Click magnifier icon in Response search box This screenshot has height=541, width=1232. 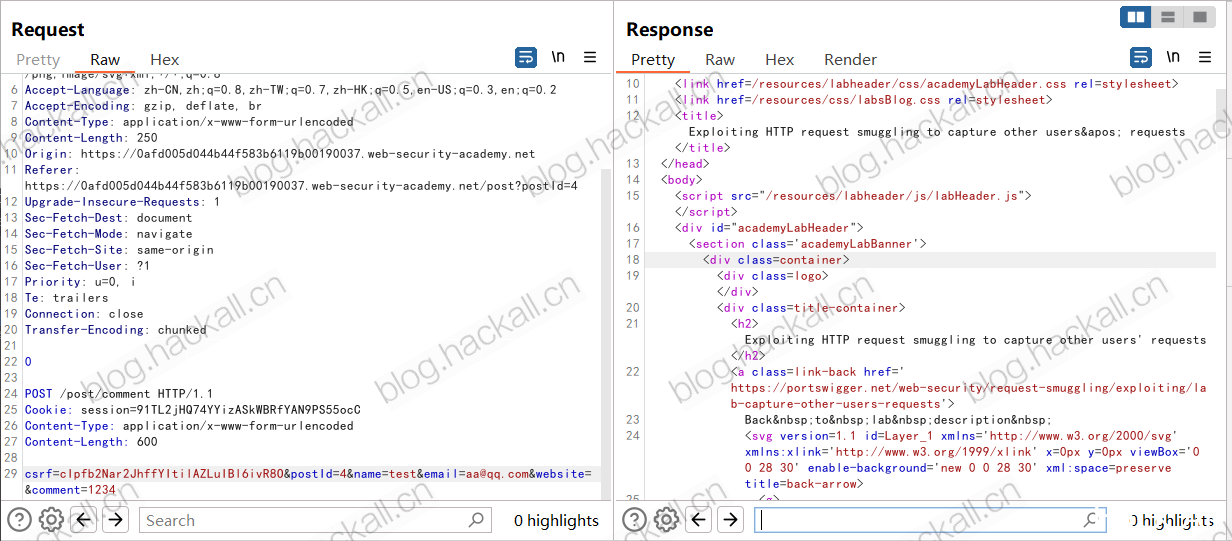tap(1092, 520)
